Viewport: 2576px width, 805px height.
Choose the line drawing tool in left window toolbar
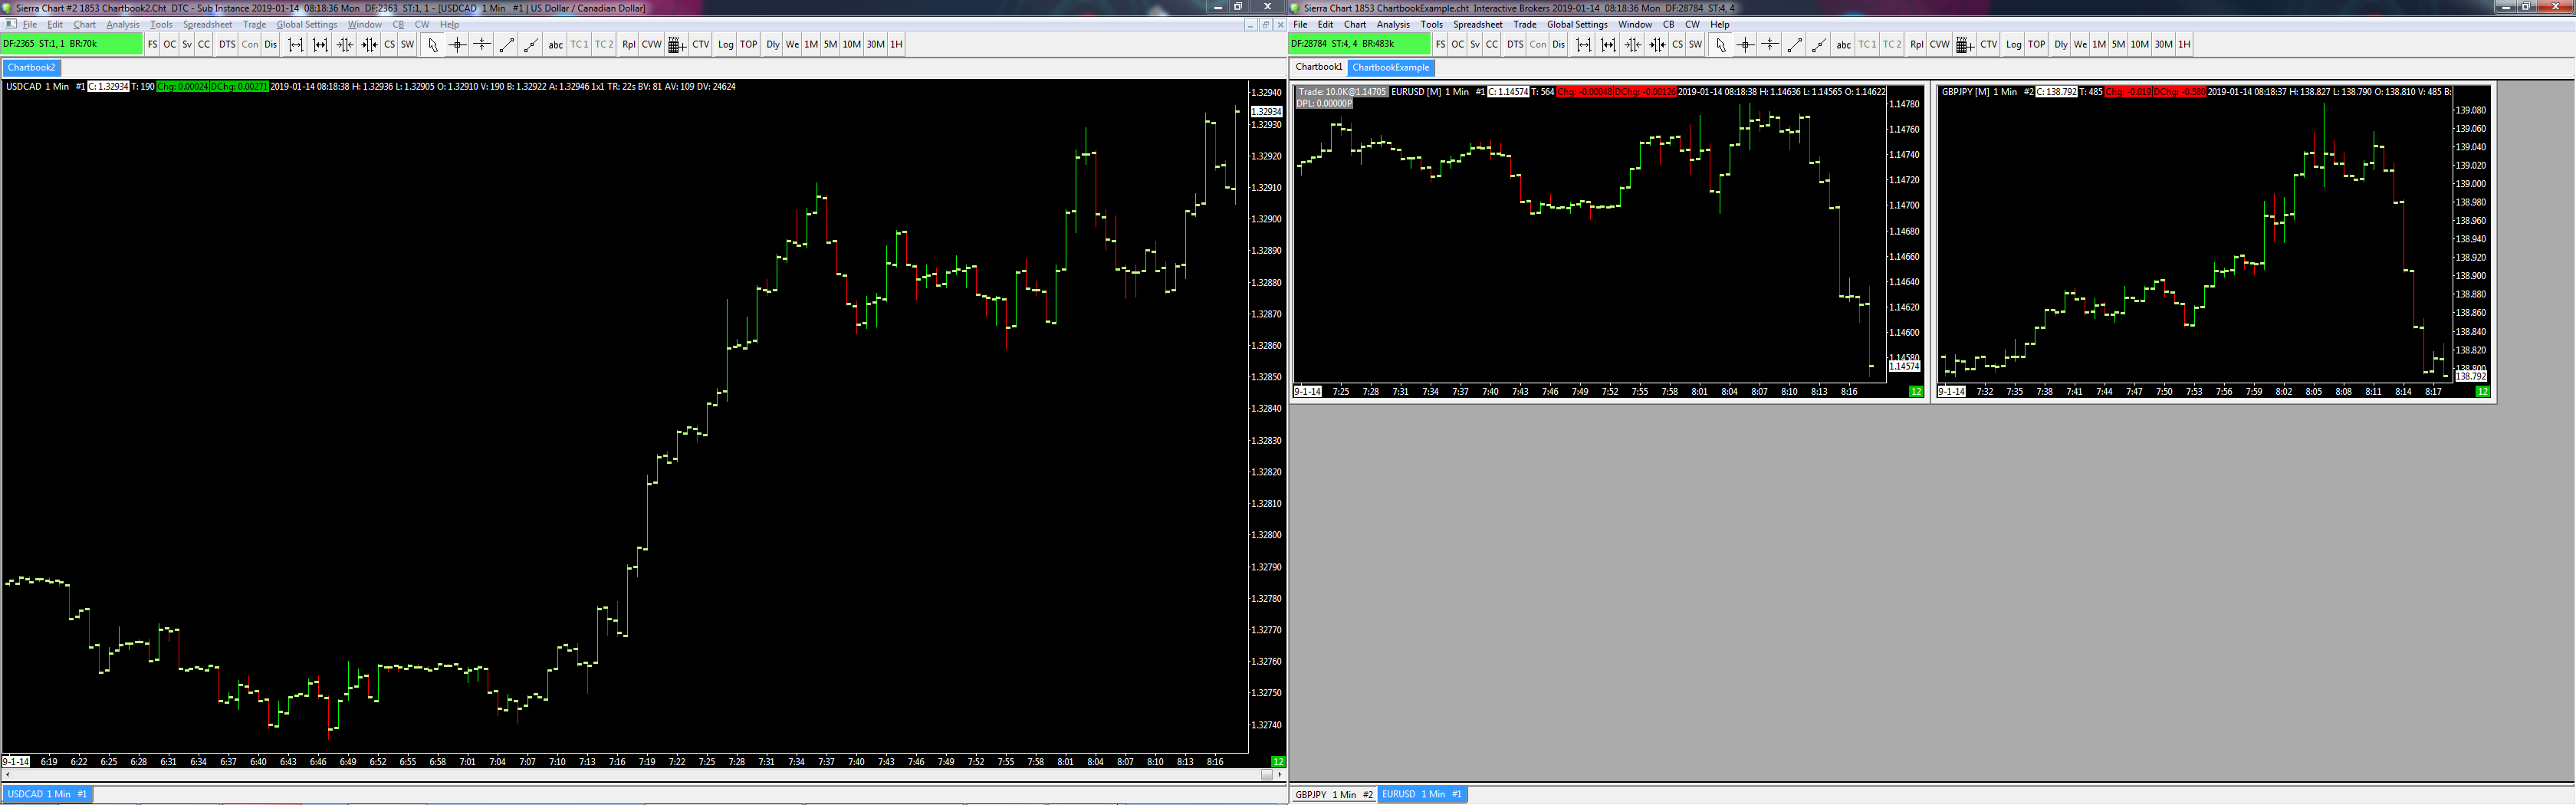[x=507, y=44]
